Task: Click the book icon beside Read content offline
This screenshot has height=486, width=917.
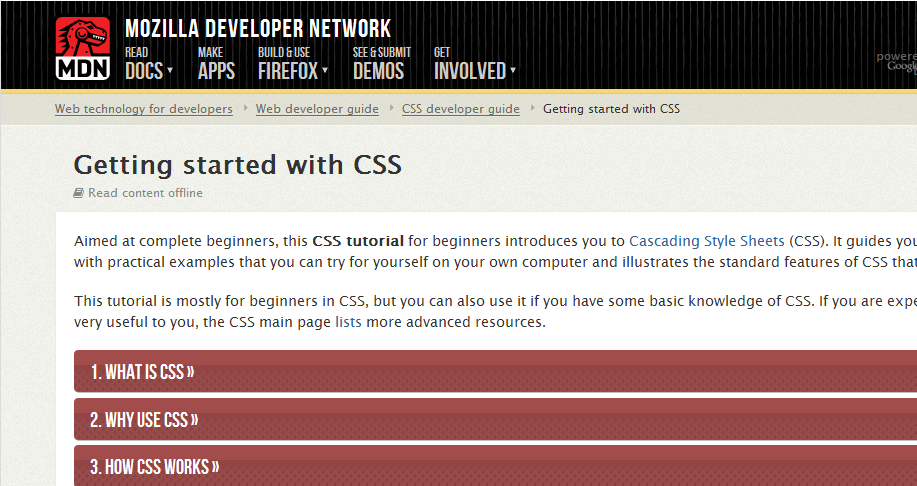Action: coord(78,193)
